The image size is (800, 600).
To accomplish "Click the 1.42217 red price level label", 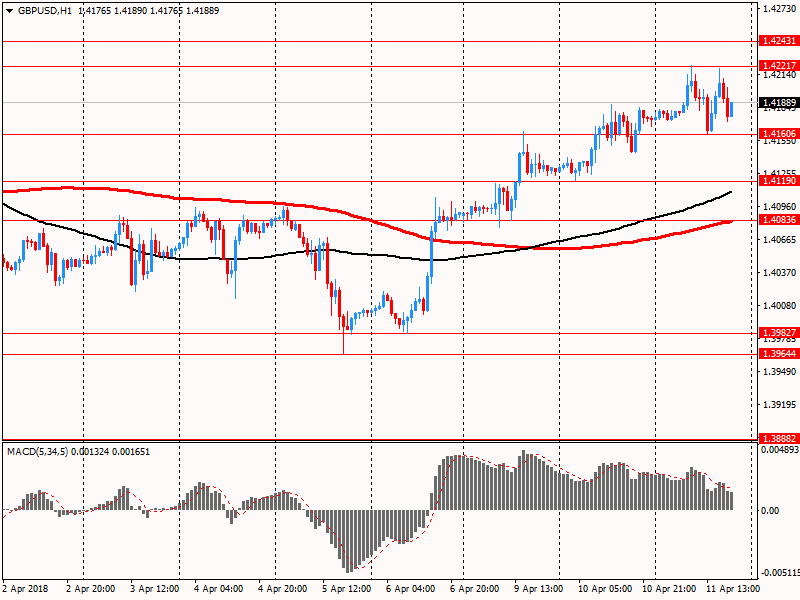I will (779, 65).
